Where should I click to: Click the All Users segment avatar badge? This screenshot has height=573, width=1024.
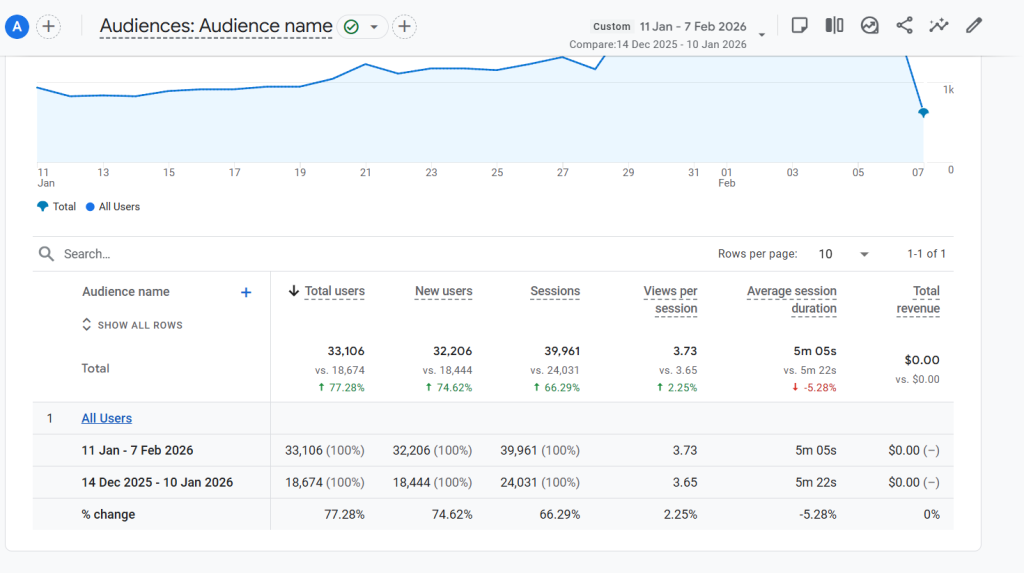click(x=16, y=27)
